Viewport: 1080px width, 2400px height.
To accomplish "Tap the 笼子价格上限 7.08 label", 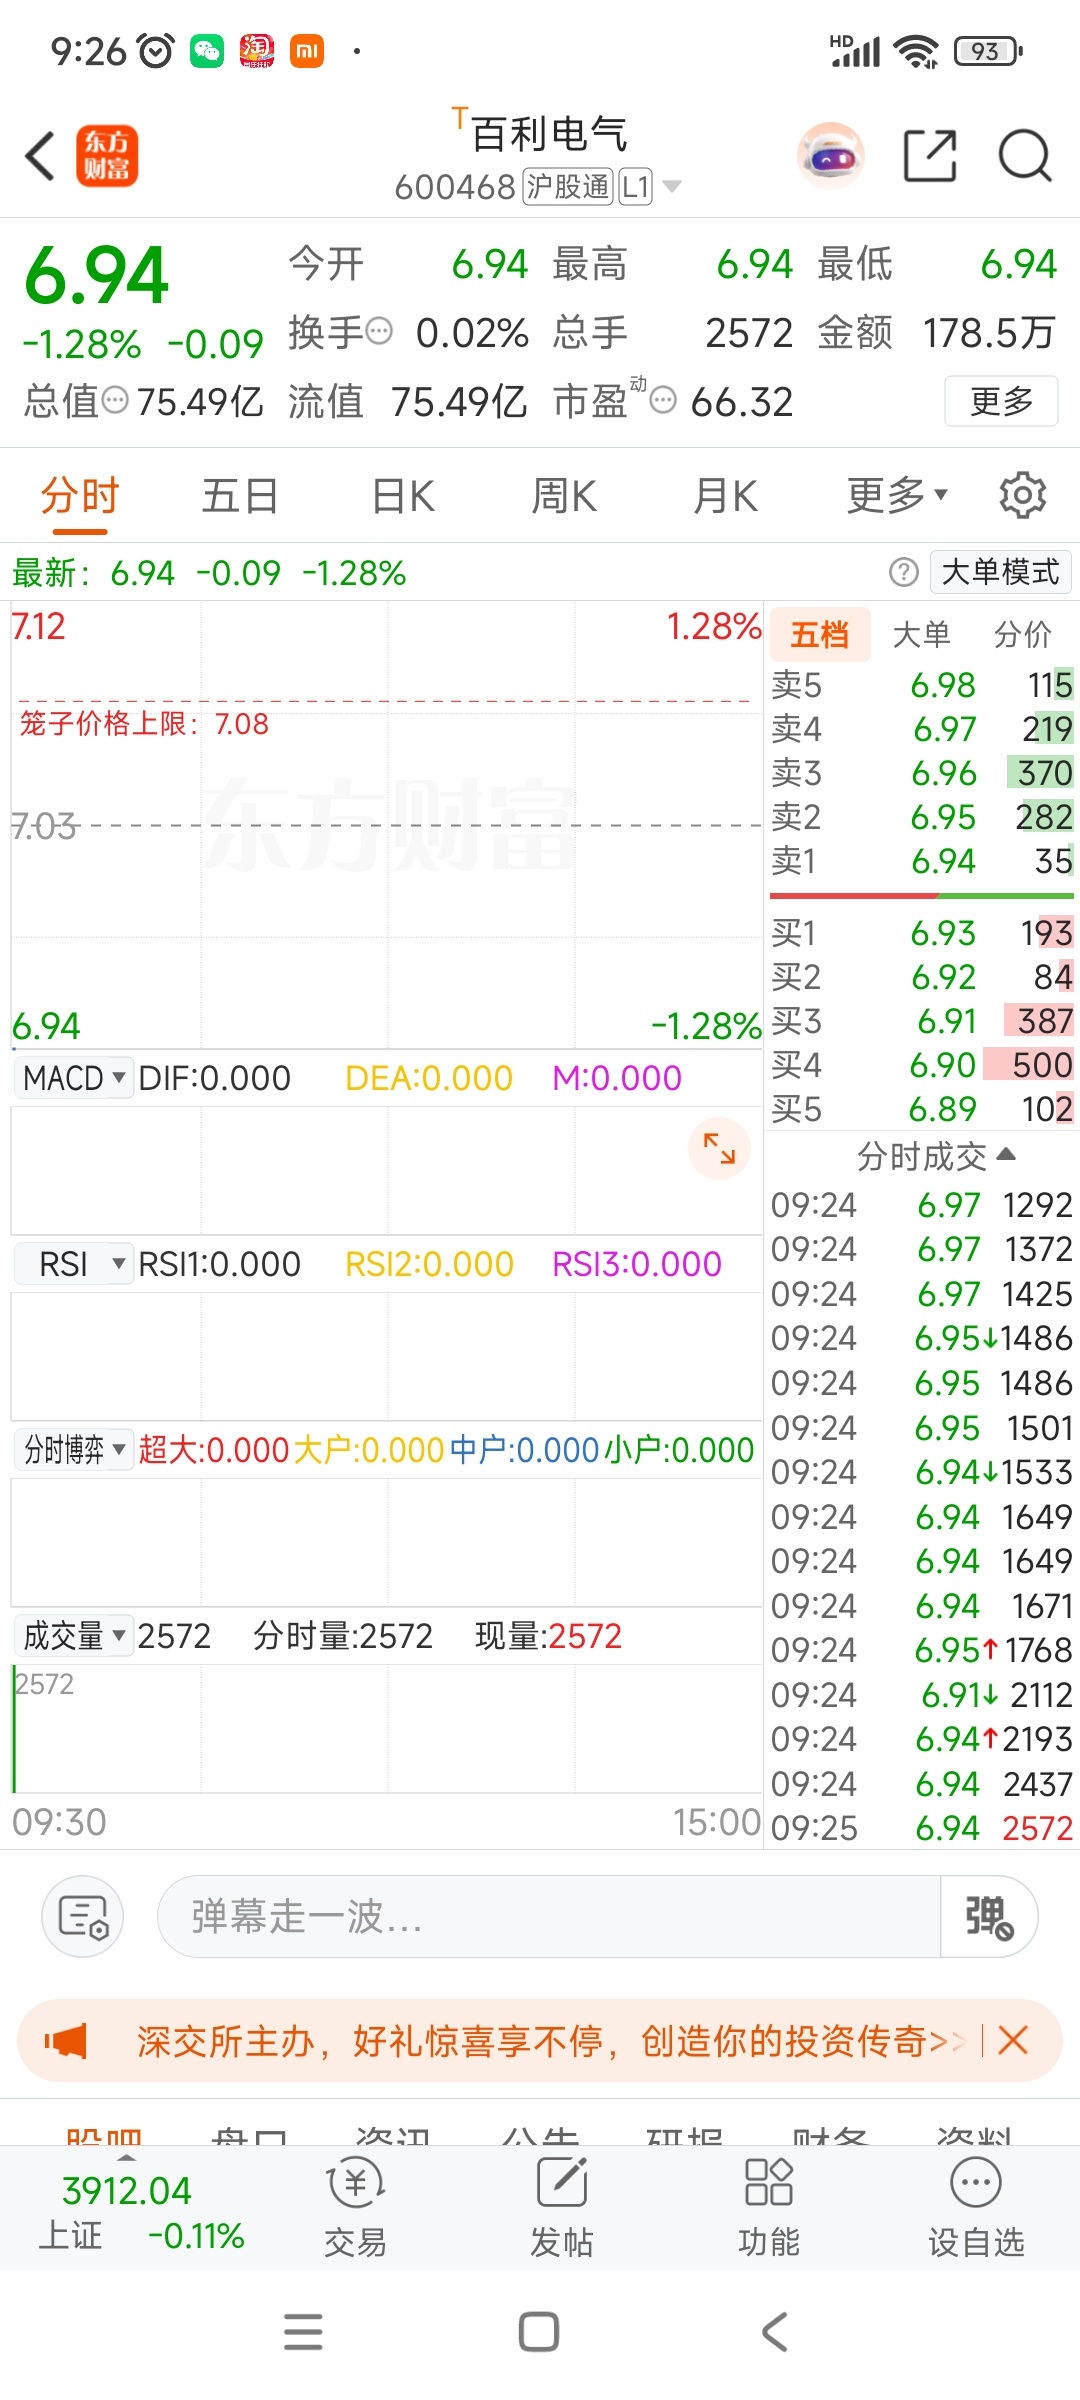I will [x=144, y=723].
